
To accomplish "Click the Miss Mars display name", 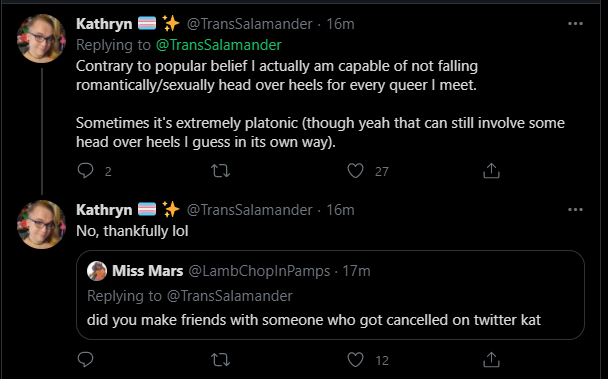I will [147, 271].
